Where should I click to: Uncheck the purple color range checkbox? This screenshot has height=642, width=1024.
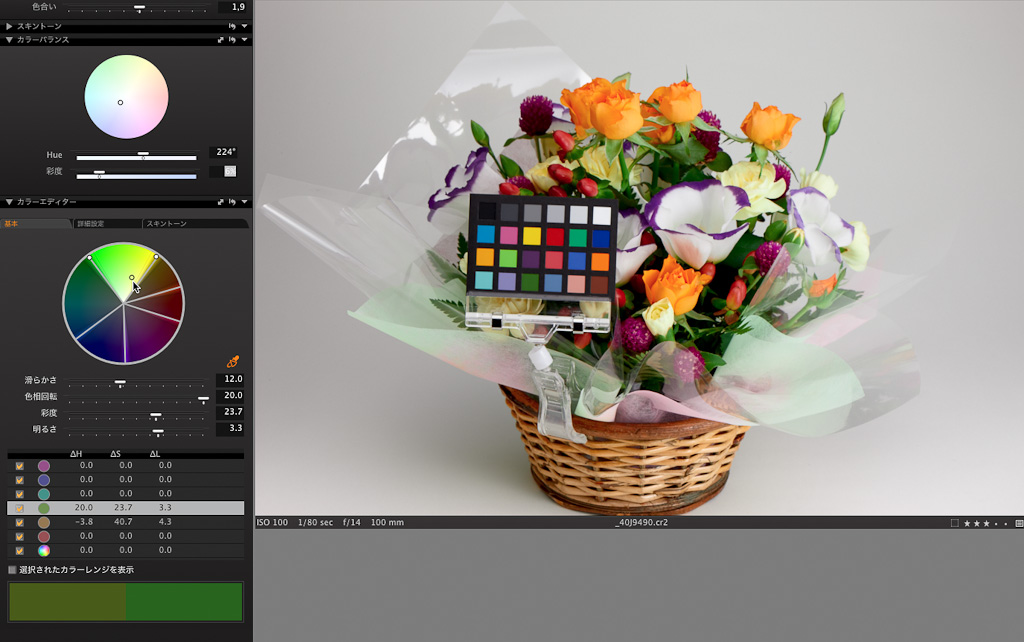(20, 466)
